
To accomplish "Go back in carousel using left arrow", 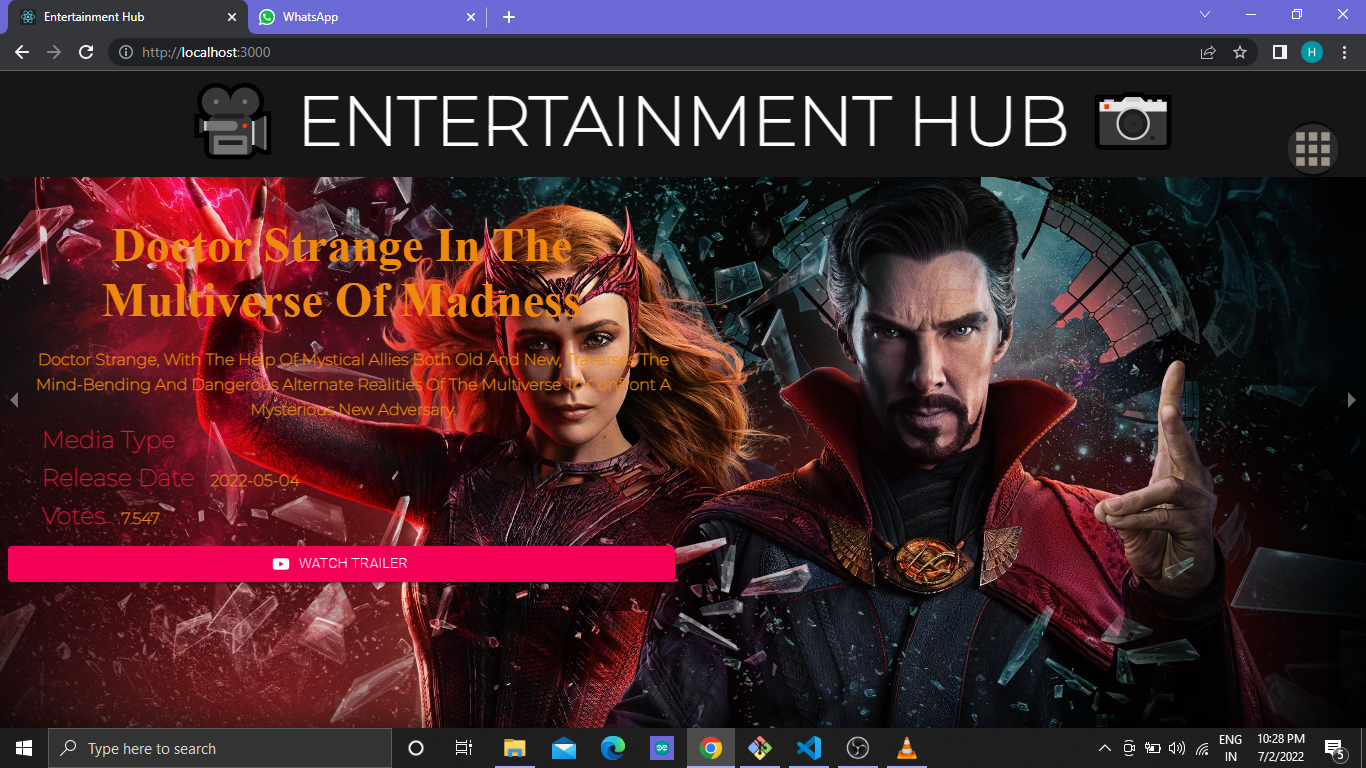I will pos(13,400).
